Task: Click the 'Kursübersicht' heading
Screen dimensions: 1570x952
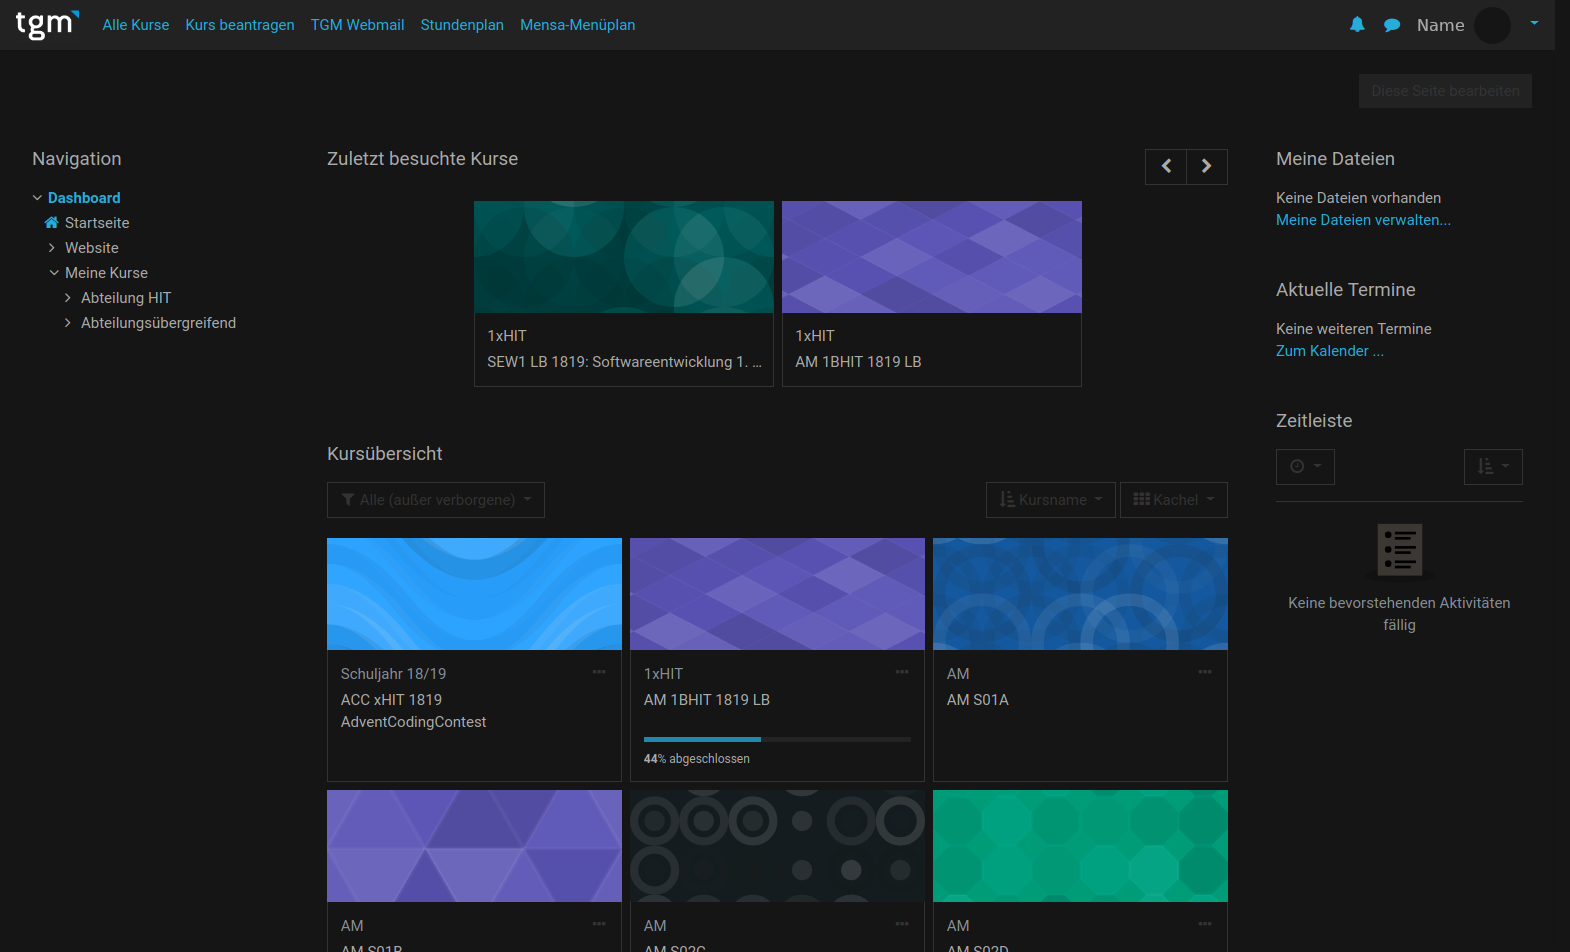Action: (384, 454)
